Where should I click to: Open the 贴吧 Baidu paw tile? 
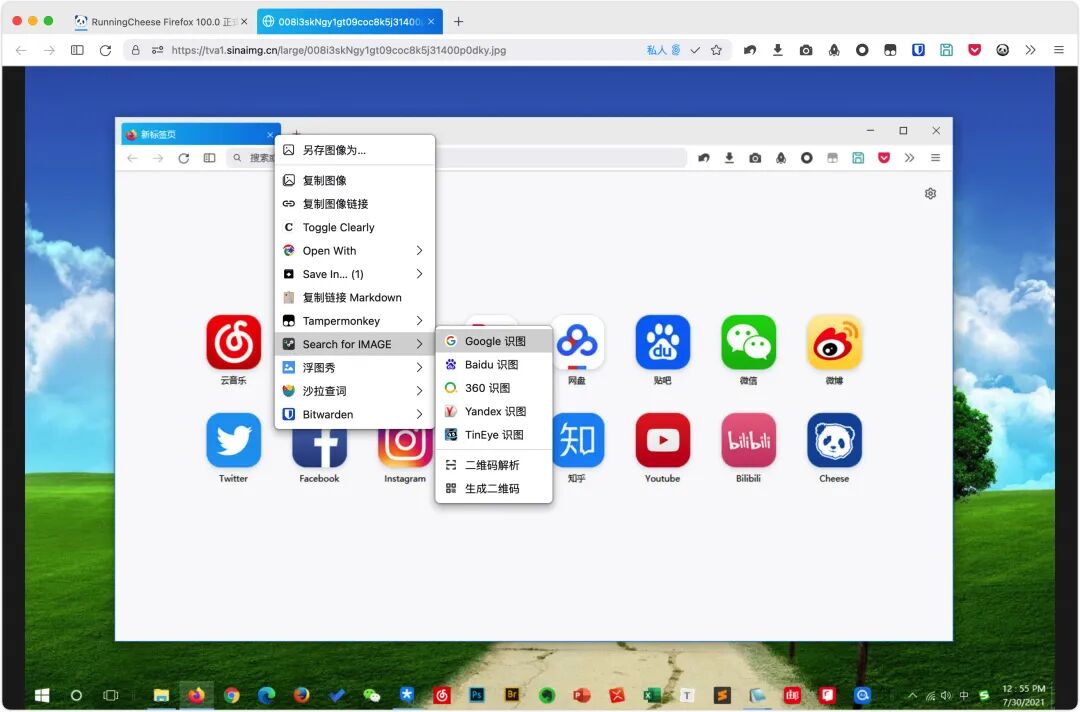663,342
